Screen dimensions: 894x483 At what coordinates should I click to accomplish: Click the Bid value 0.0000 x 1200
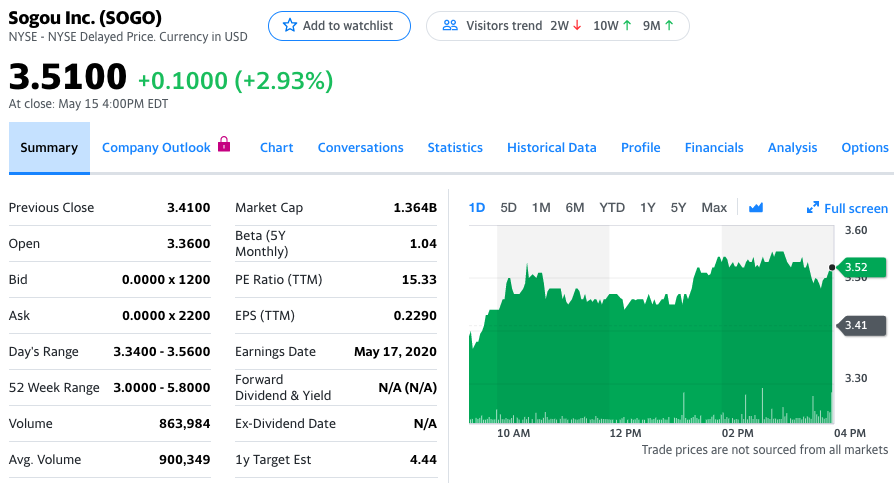coord(166,279)
